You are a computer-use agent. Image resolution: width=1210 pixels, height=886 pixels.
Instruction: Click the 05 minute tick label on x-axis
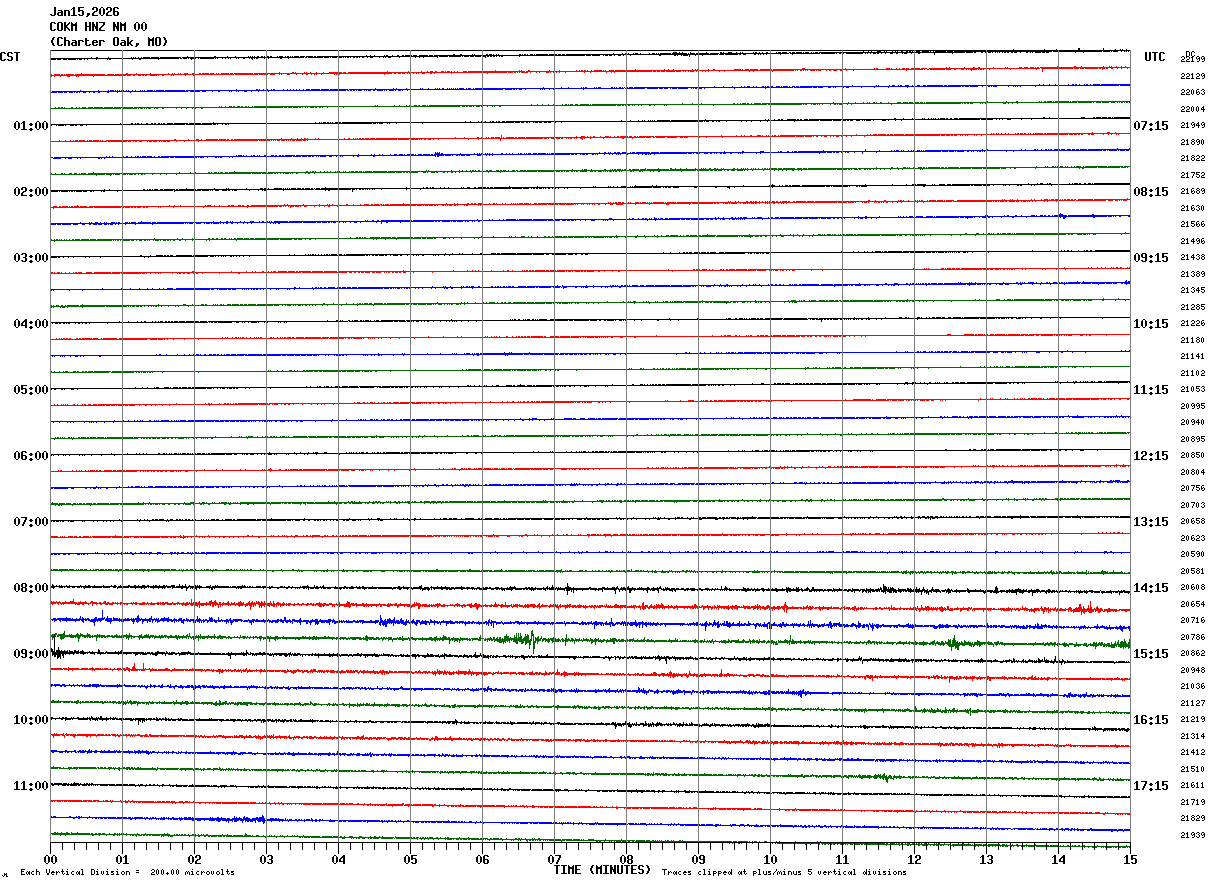(x=410, y=859)
